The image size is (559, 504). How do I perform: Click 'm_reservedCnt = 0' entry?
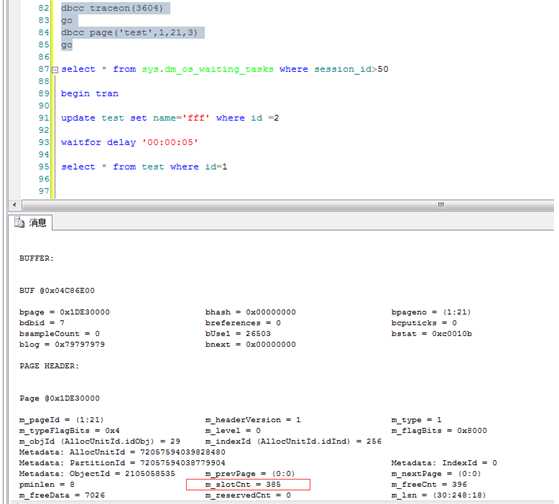point(248,495)
